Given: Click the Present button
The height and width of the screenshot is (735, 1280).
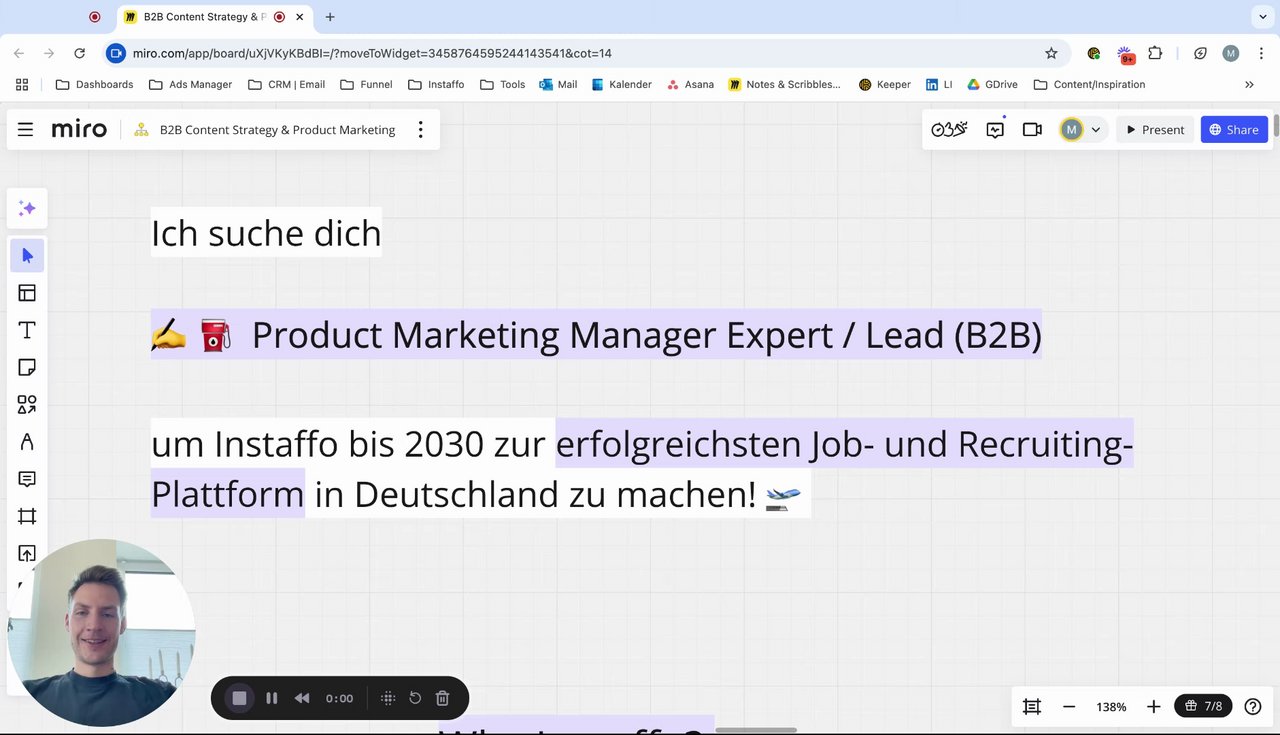Looking at the screenshot, I should (x=1155, y=129).
